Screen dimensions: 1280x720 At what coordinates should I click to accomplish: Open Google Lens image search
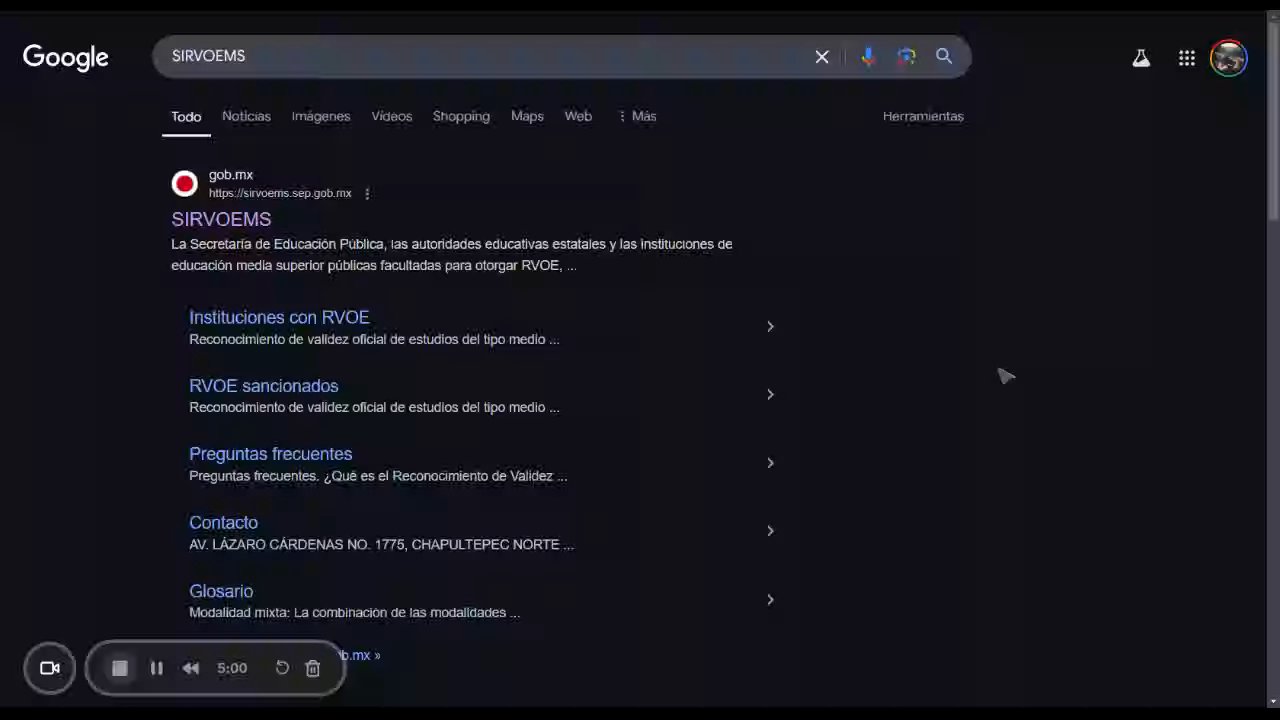pos(906,57)
